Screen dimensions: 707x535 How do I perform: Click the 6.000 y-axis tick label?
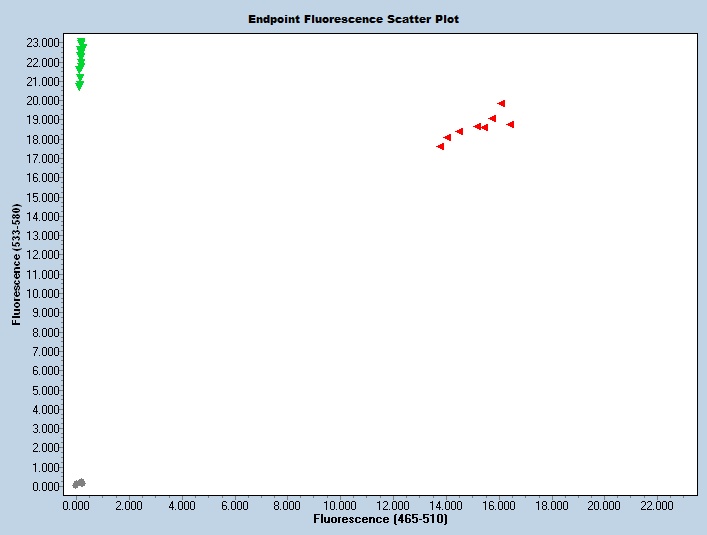pyautogui.click(x=45, y=371)
